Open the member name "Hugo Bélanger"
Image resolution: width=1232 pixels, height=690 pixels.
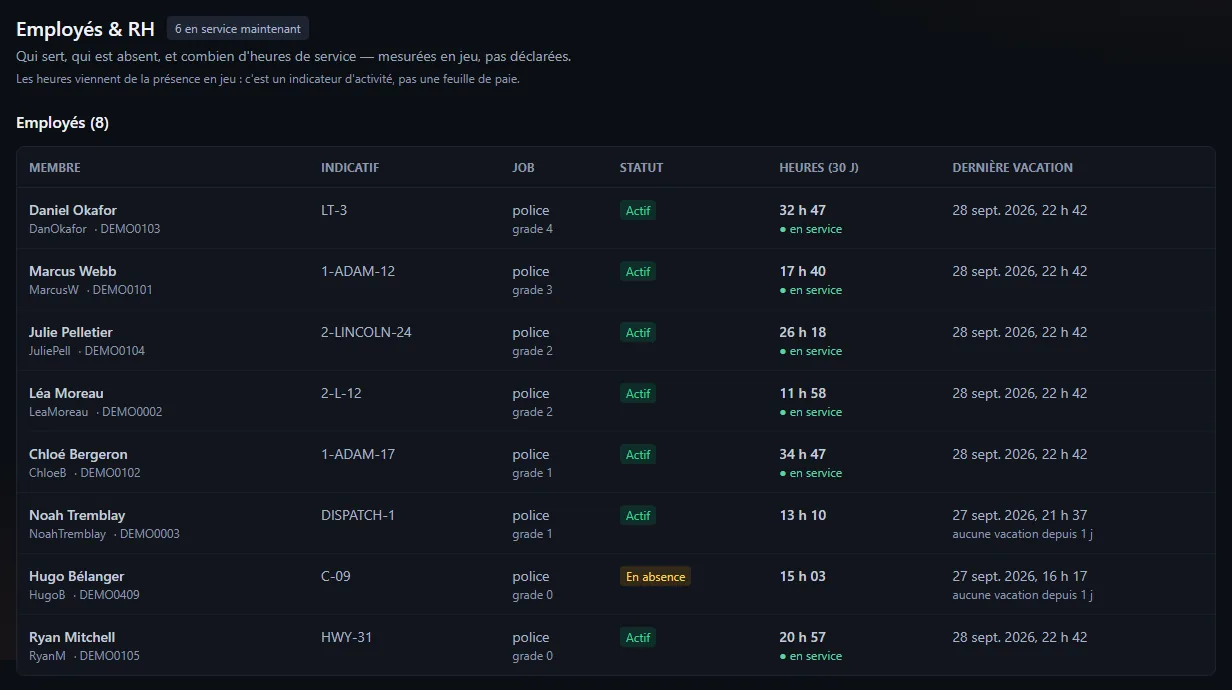(x=77, y=576)
